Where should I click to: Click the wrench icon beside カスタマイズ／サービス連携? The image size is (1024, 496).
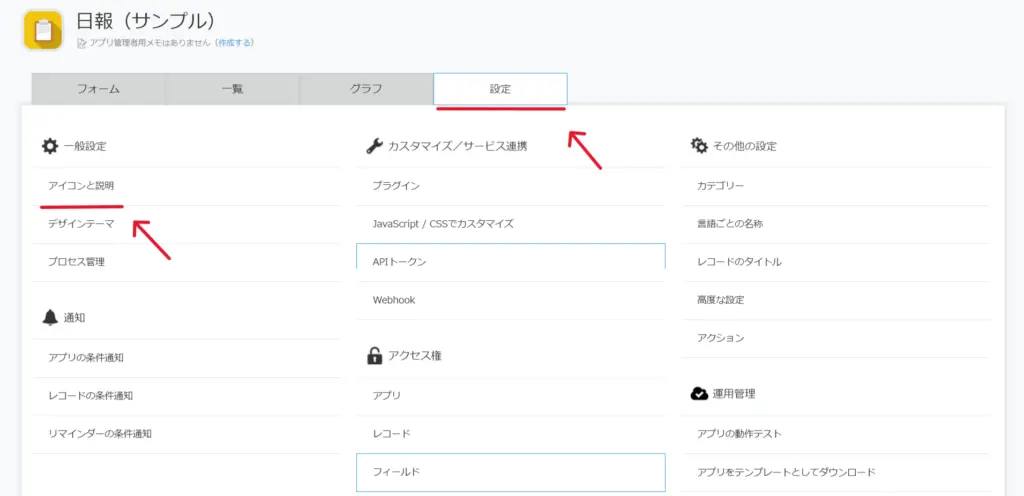[374, 146]
